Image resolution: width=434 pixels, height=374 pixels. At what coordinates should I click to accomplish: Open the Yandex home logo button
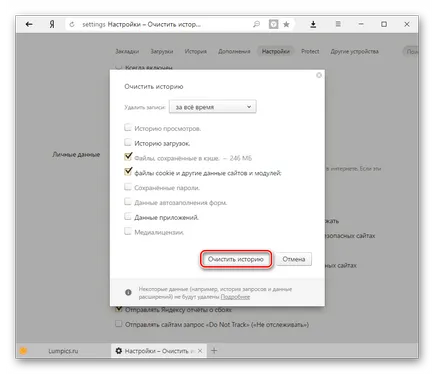click(x=52, y=24)
